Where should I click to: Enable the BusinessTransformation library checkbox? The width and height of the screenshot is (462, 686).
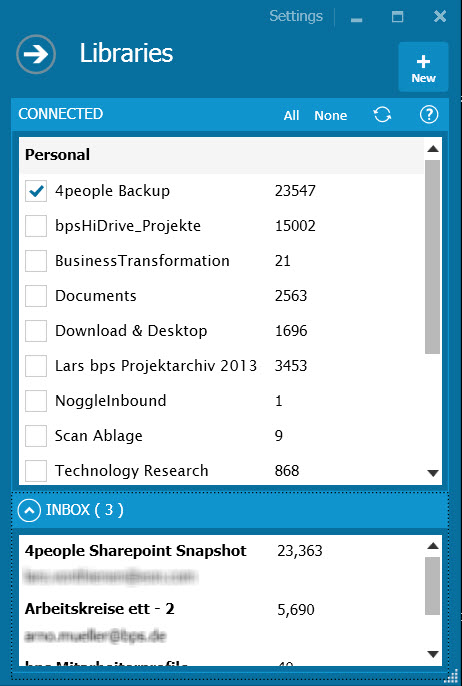(36, 261)
